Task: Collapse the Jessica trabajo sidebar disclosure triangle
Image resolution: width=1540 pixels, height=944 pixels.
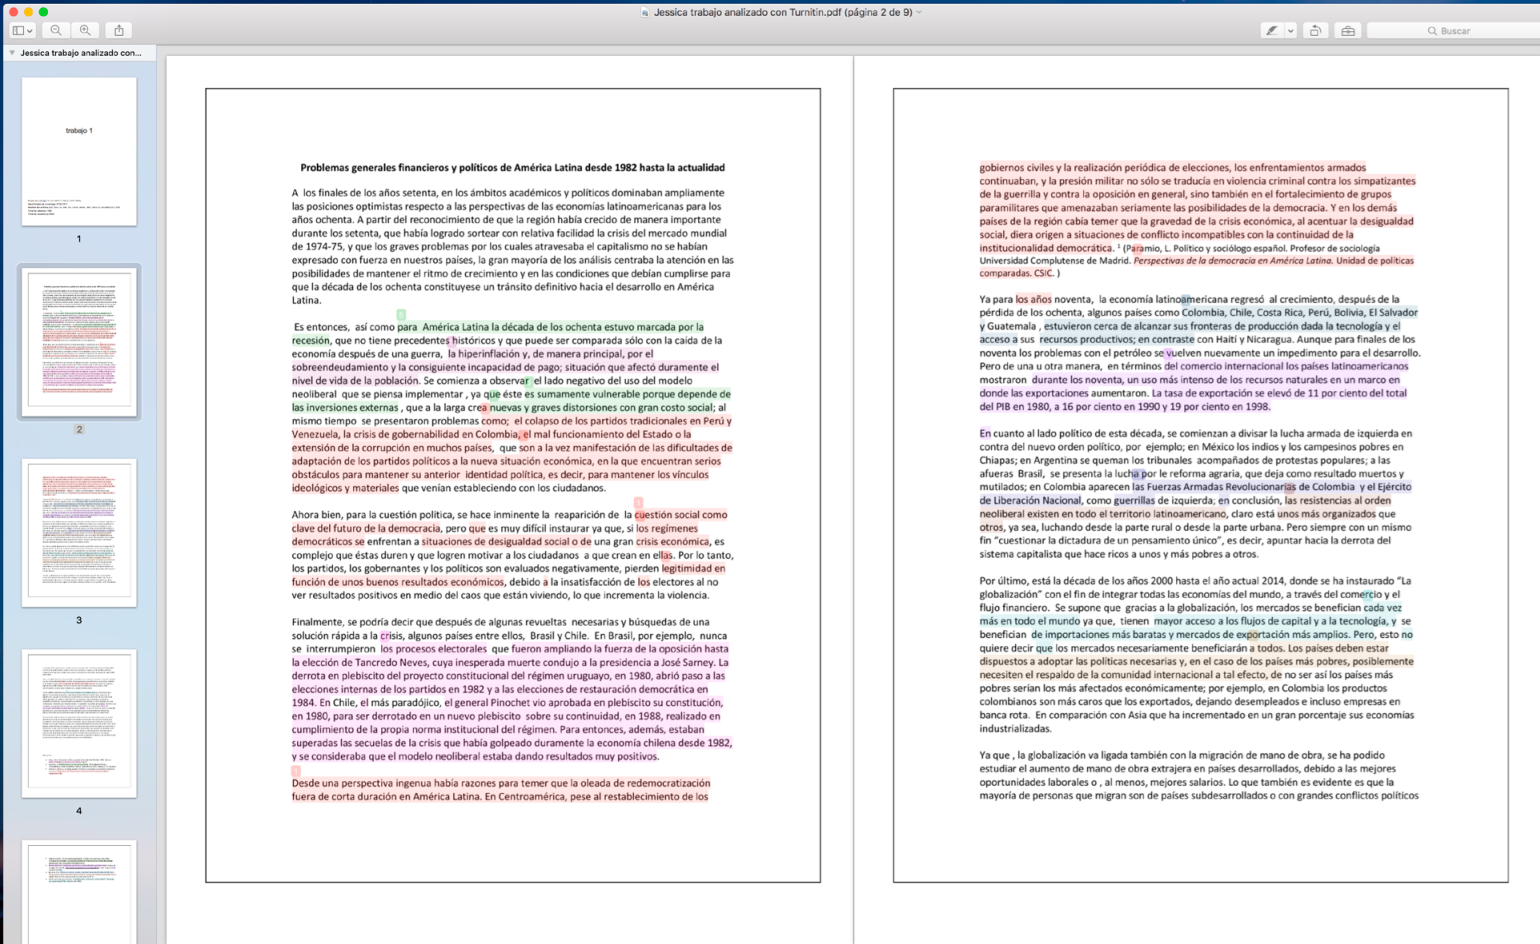Action: coord(12,53)
